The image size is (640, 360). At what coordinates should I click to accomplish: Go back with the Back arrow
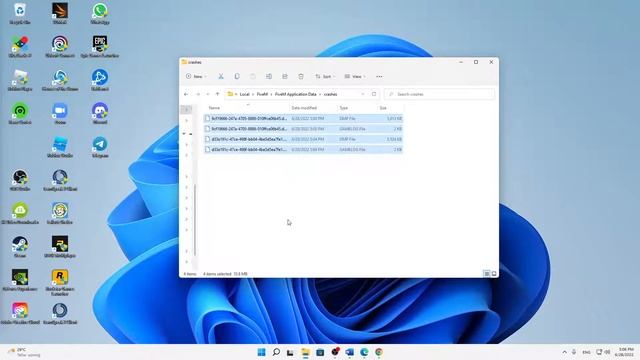[x=186, y=94]
